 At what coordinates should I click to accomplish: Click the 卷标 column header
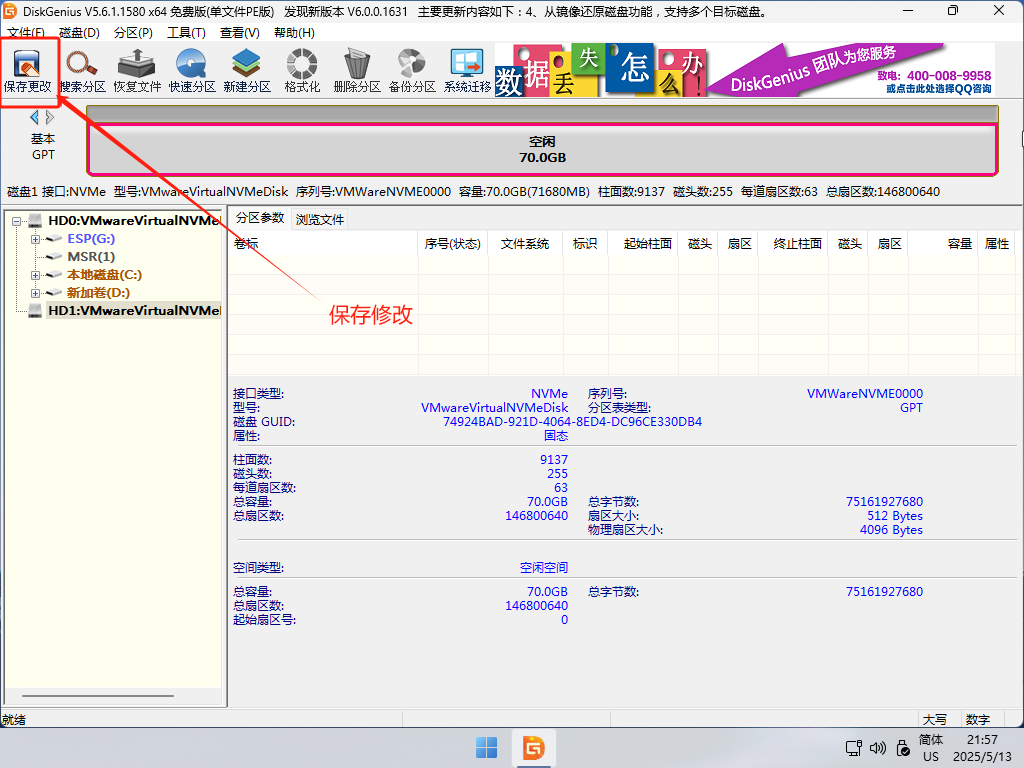(x=323, y=244)
